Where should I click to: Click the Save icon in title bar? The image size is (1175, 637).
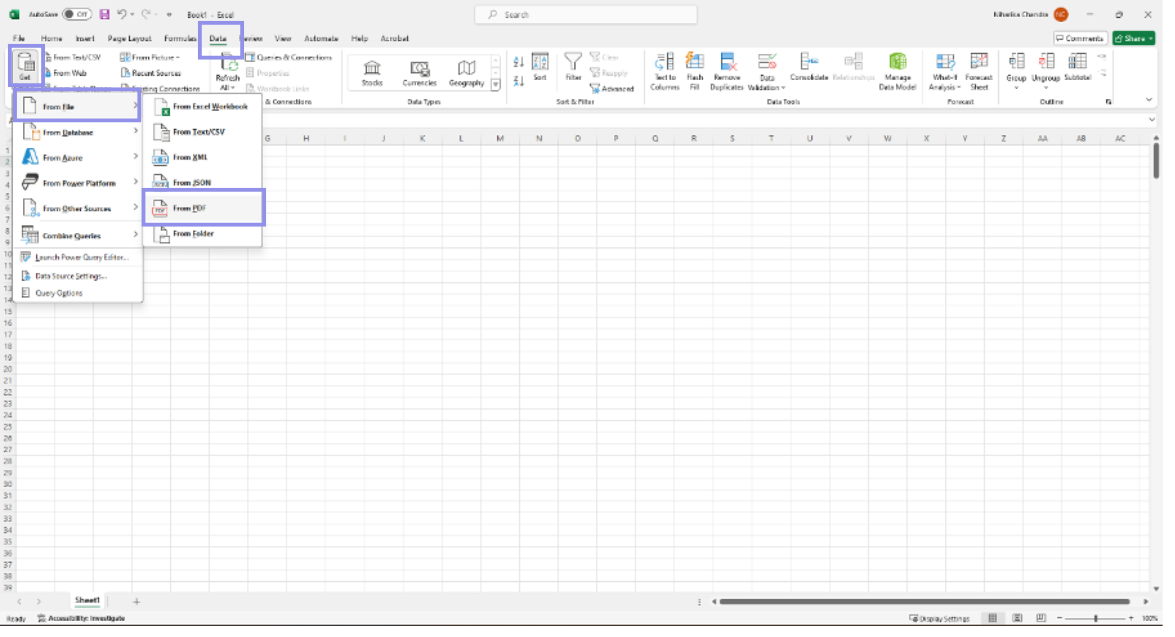click(x=105, y=14)
